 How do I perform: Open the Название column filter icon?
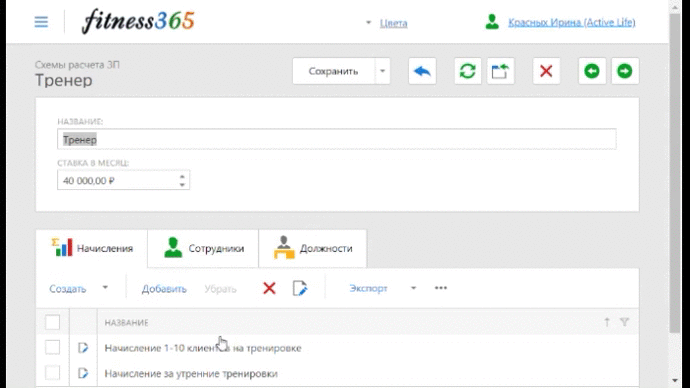click(x=624, y=322)
